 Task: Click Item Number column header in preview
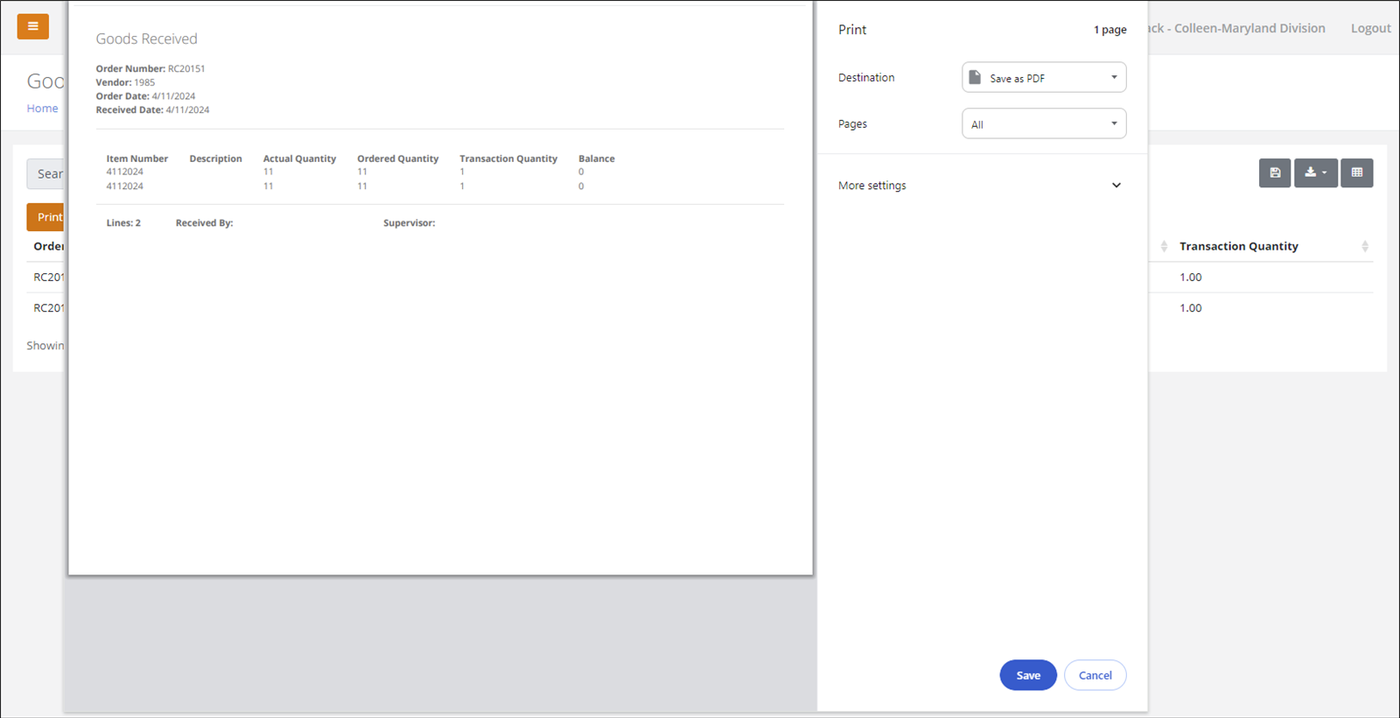pos(137,159)
